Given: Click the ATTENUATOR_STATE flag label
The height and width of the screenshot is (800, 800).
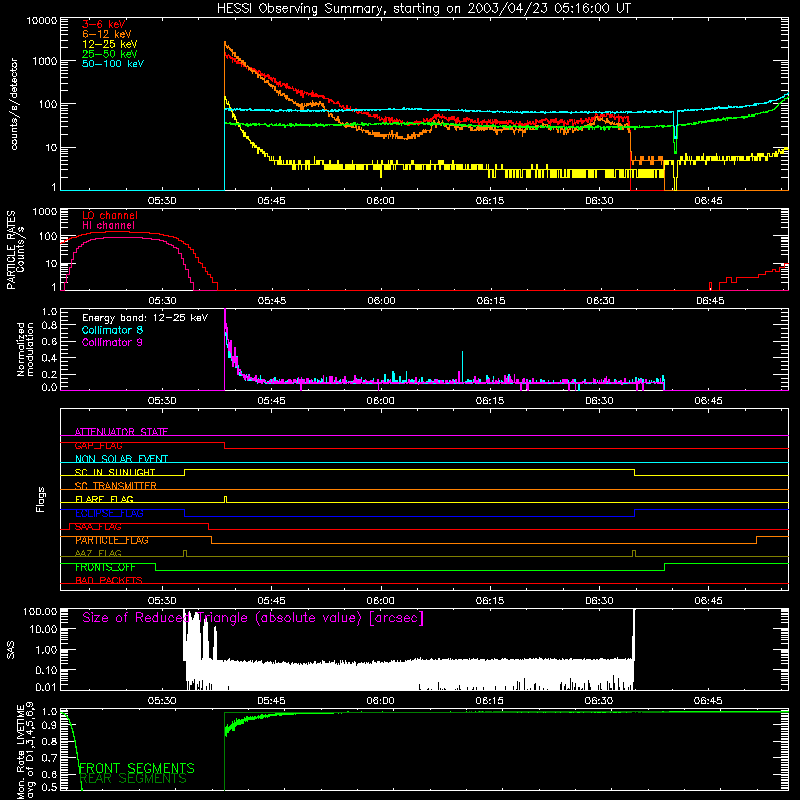Looking at the screenshot, I should click(121, 432).
